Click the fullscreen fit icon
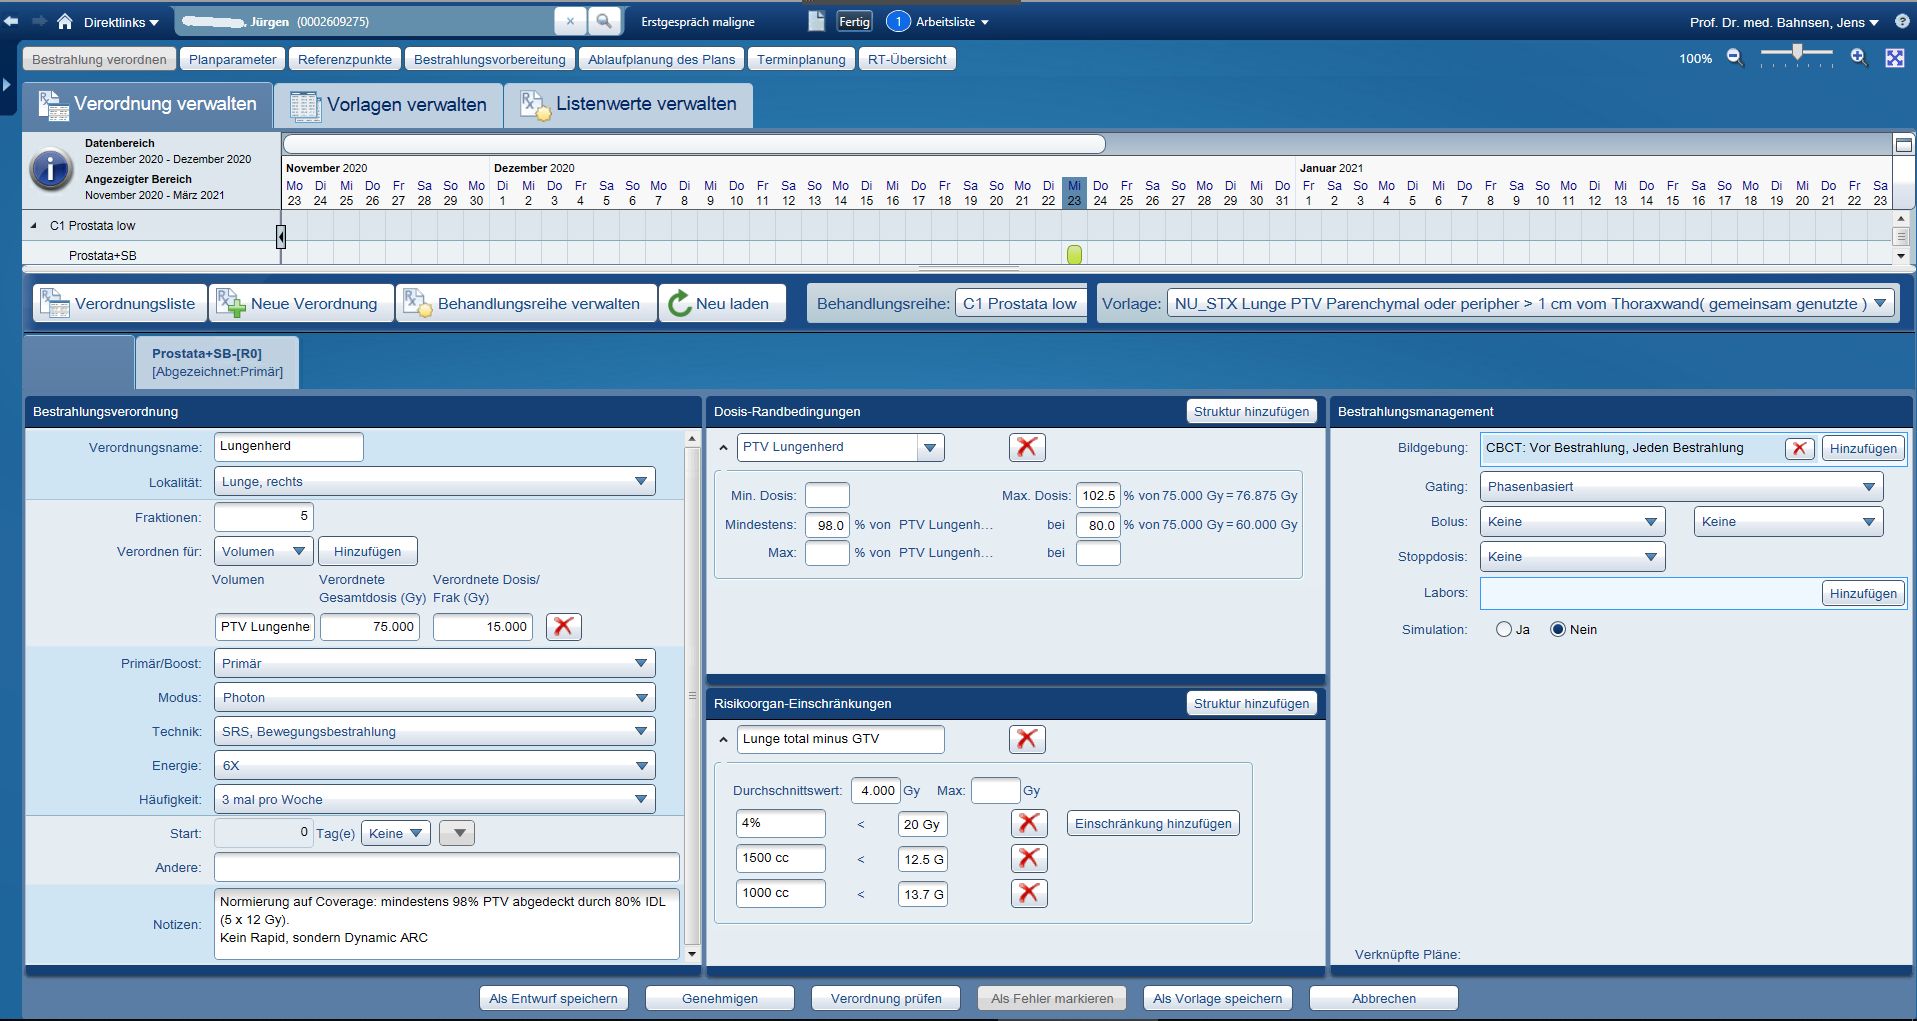This screenshot has height=1021, width=1917. coord(1894,58)
